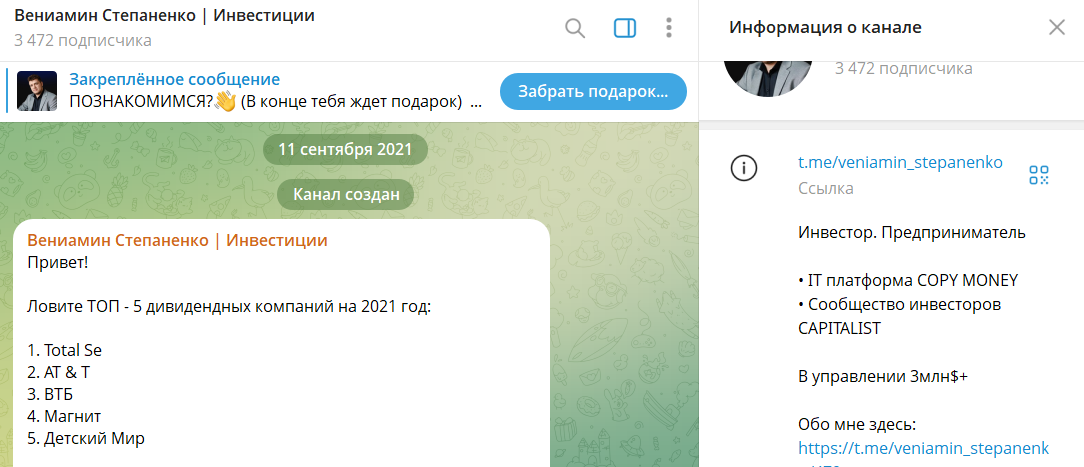The height and width of the screenshot is (467, 1084).
Task: Click subscriber count under channel title
Action: (83, 41)
